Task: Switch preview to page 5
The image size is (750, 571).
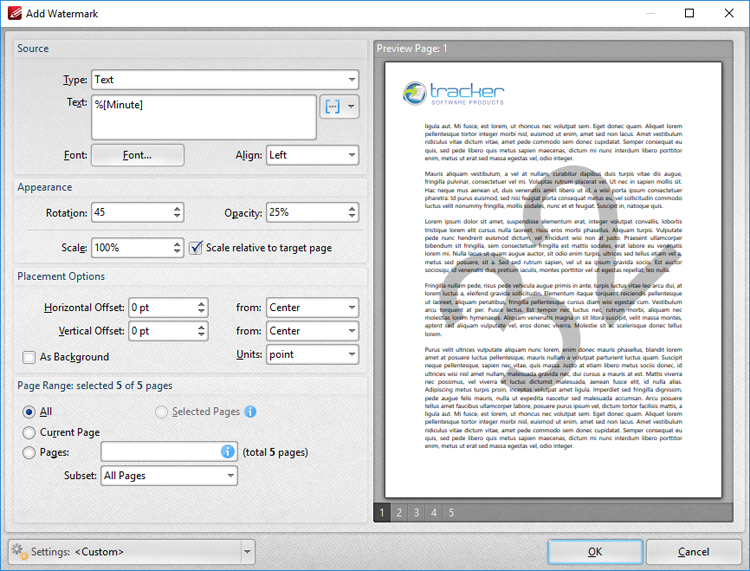Action: (x=451, y=513)
